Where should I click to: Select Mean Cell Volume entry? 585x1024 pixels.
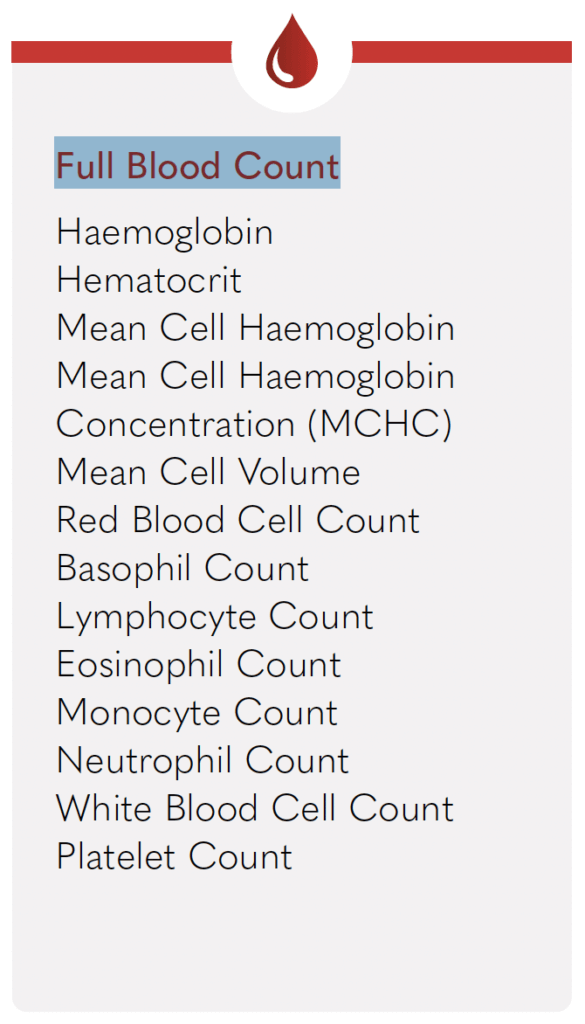[208, 472]
